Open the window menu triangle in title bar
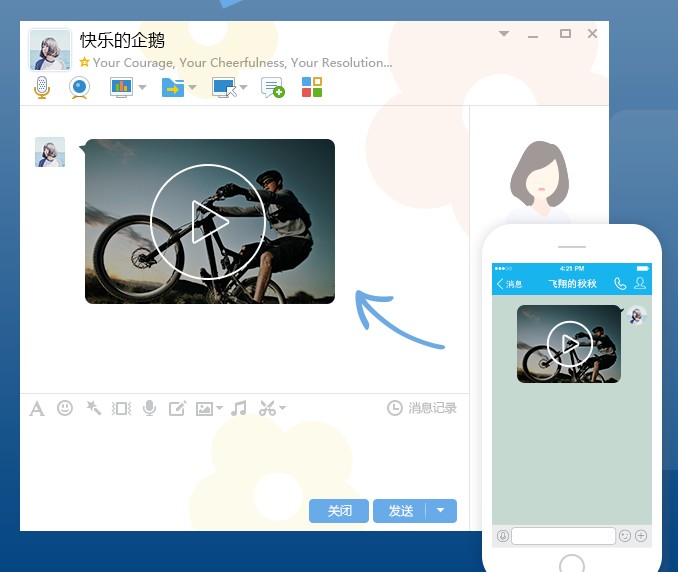This screenshot has width=678, height=572. click(x=504, y=33)
